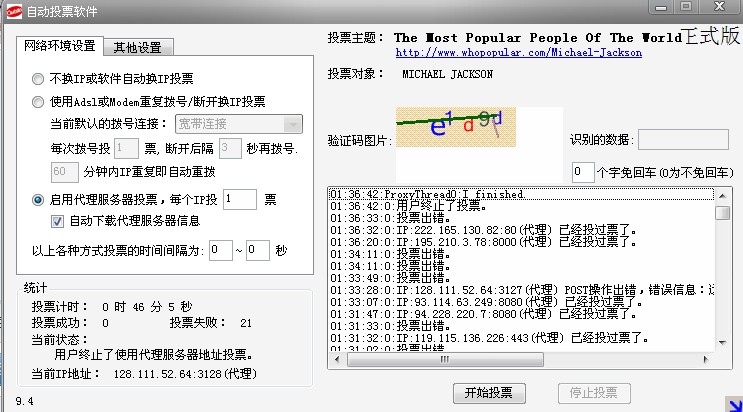The width and height of the screenshot is (743, 412).
Task: Click the blue arrow icon at bottom-right corner
Action: click(x=732, y=403)
